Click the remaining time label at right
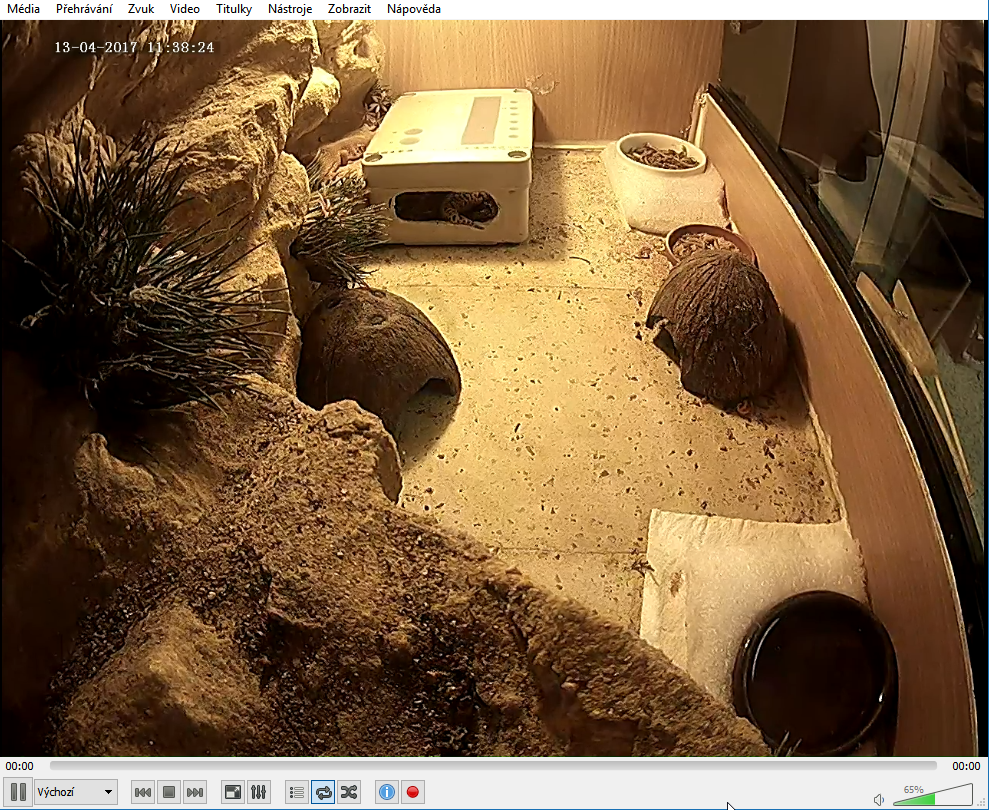989x810 pixels. 966,766
